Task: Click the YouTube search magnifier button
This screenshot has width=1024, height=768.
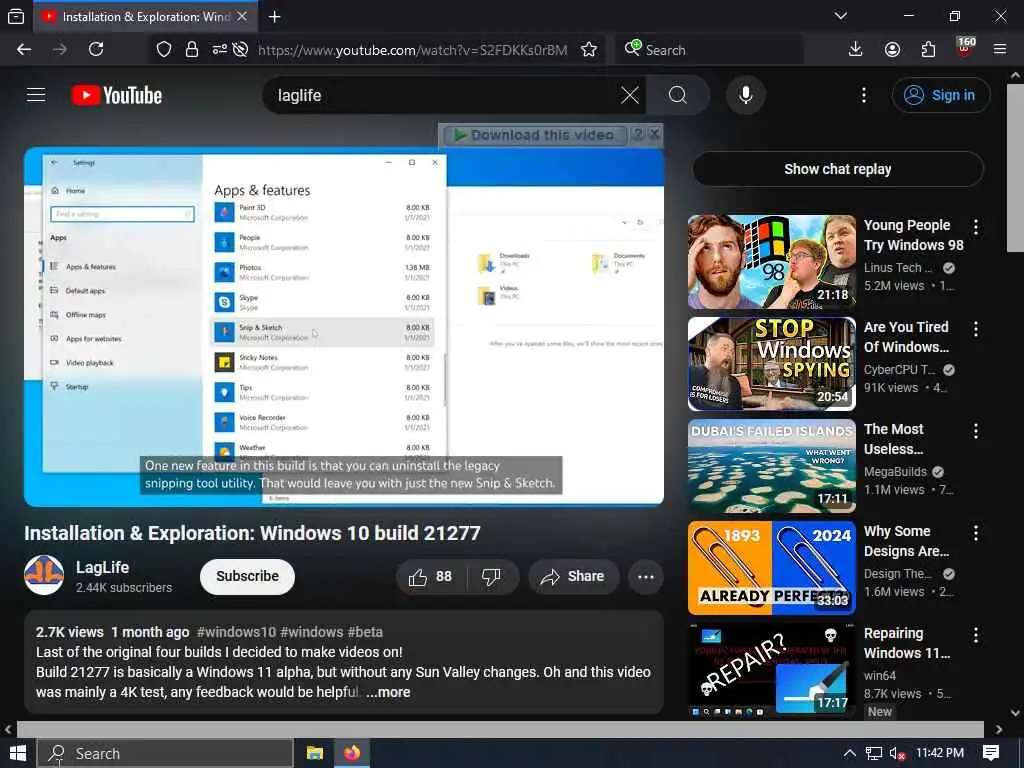Action: click(x=678, y=95)
